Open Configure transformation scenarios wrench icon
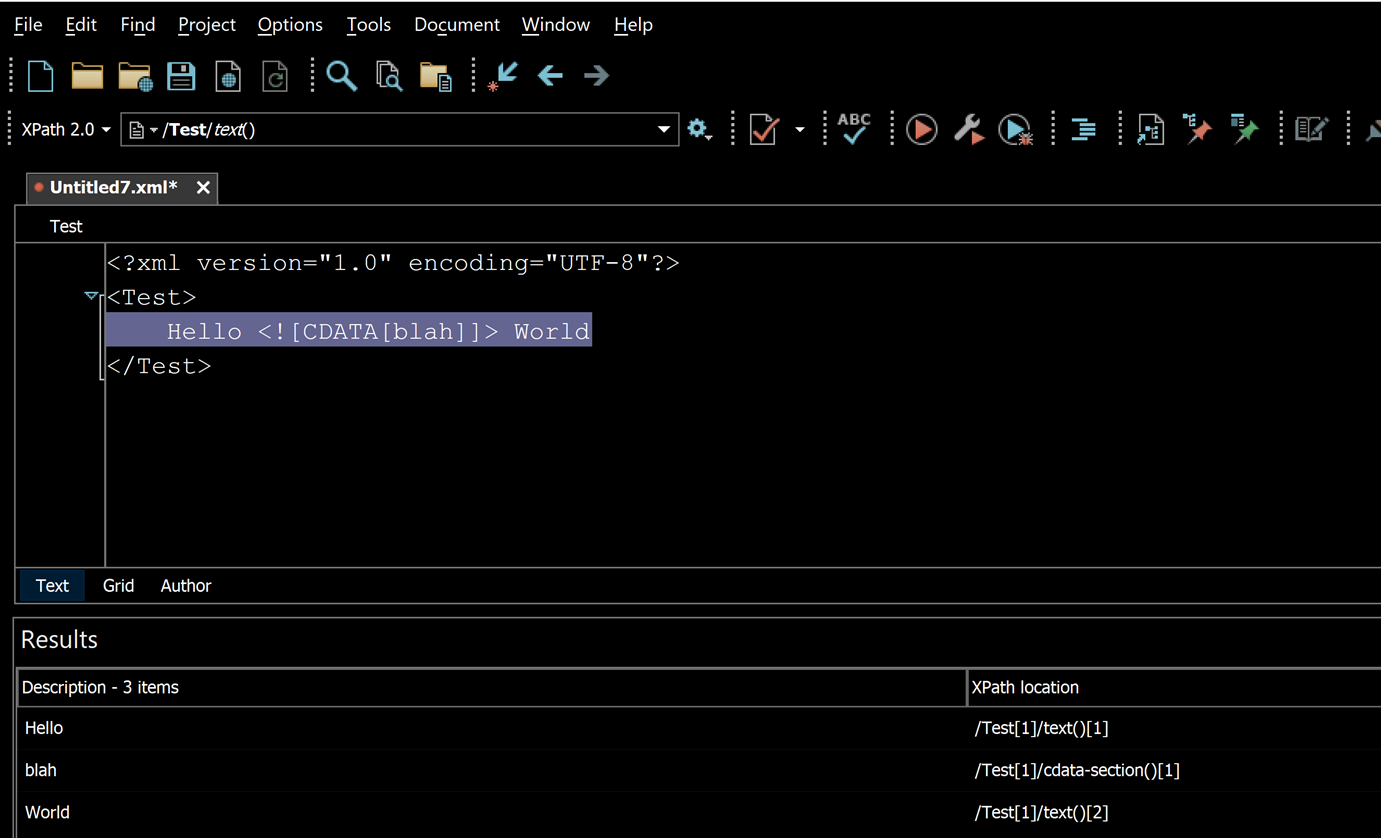 coord(967,130)
